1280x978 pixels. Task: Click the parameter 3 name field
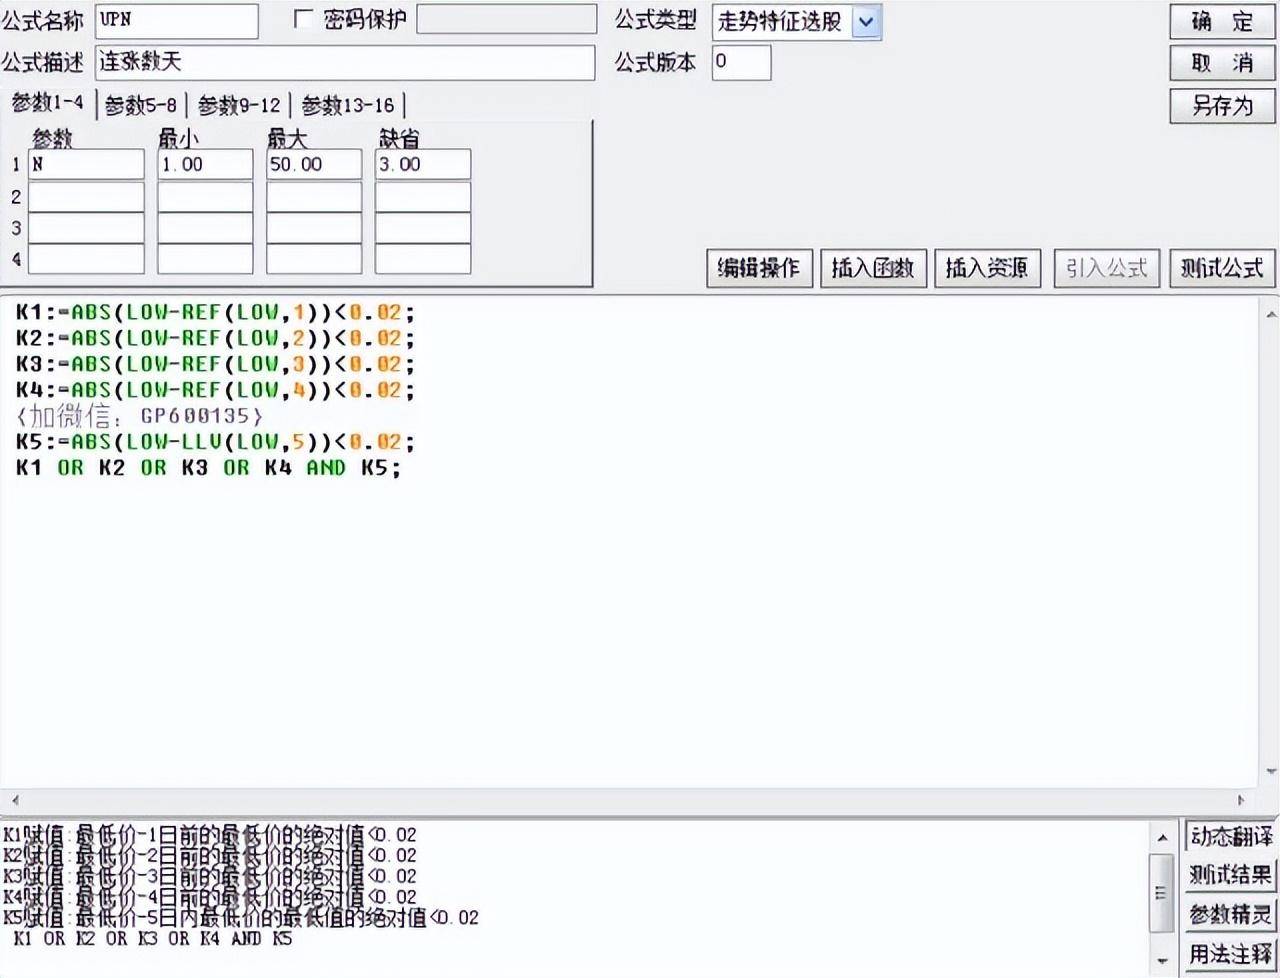click(x=86, y=227)
